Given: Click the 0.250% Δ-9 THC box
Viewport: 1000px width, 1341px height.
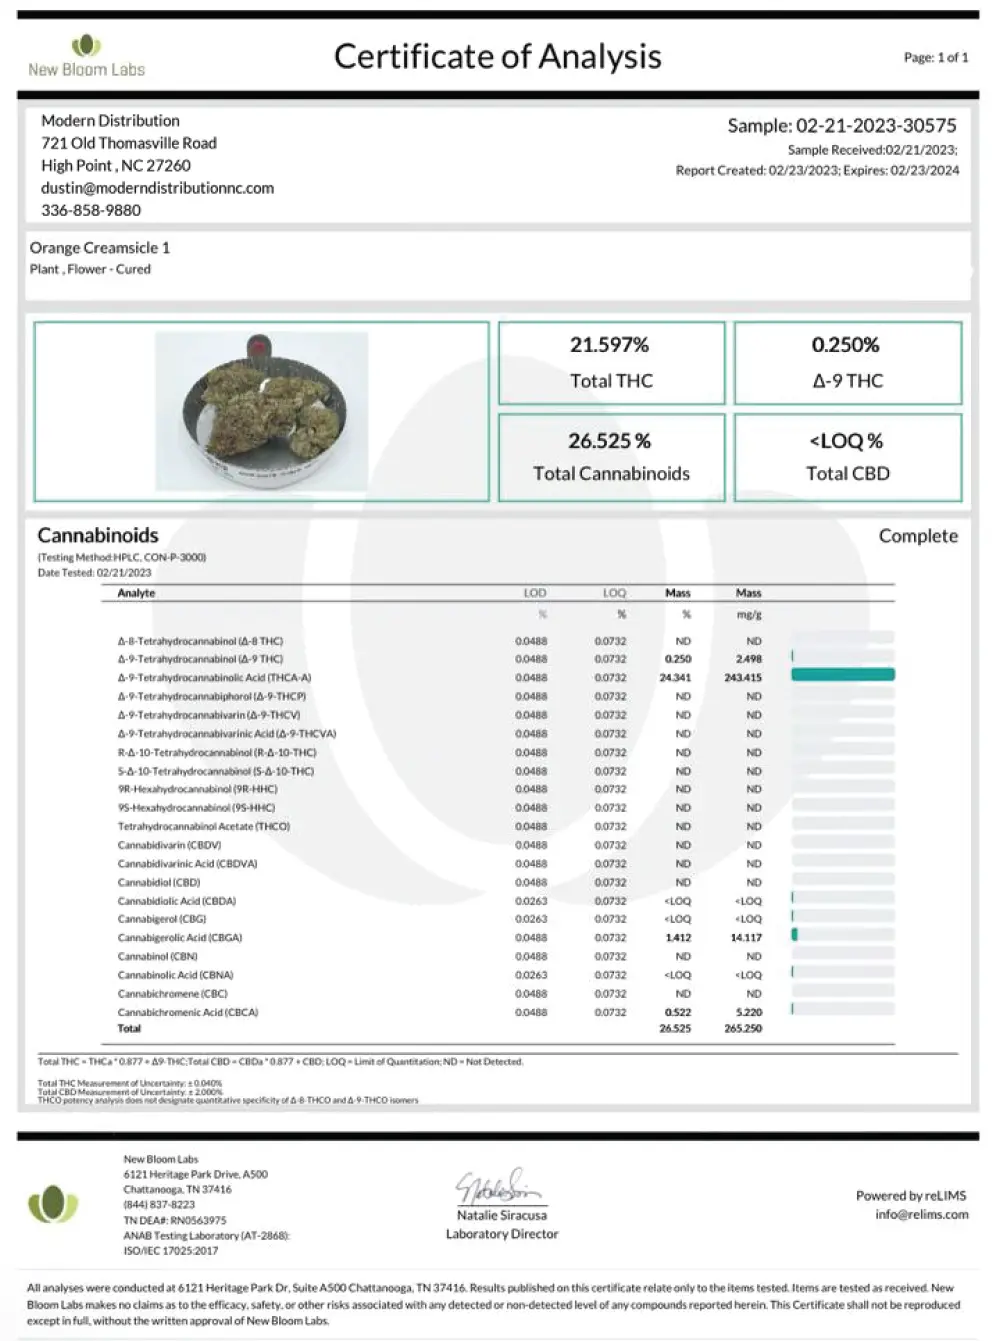Looking at the screenshot, I should coord(848,363).
